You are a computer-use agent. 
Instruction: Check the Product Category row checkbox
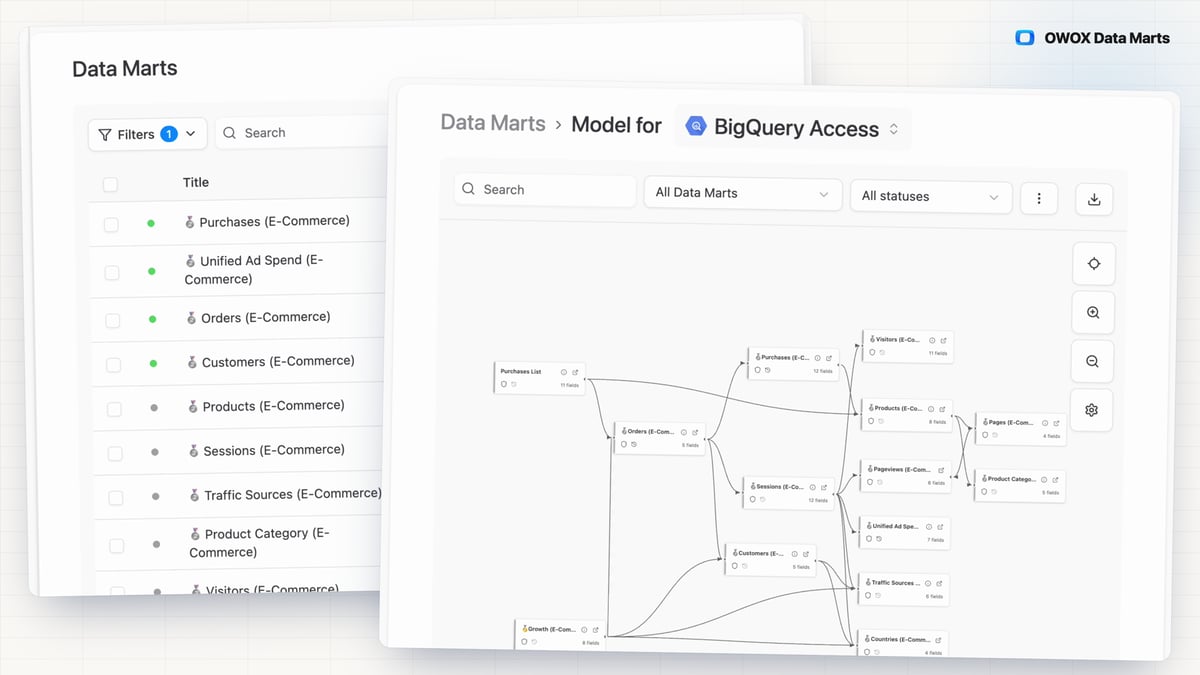tap(117, 545)
